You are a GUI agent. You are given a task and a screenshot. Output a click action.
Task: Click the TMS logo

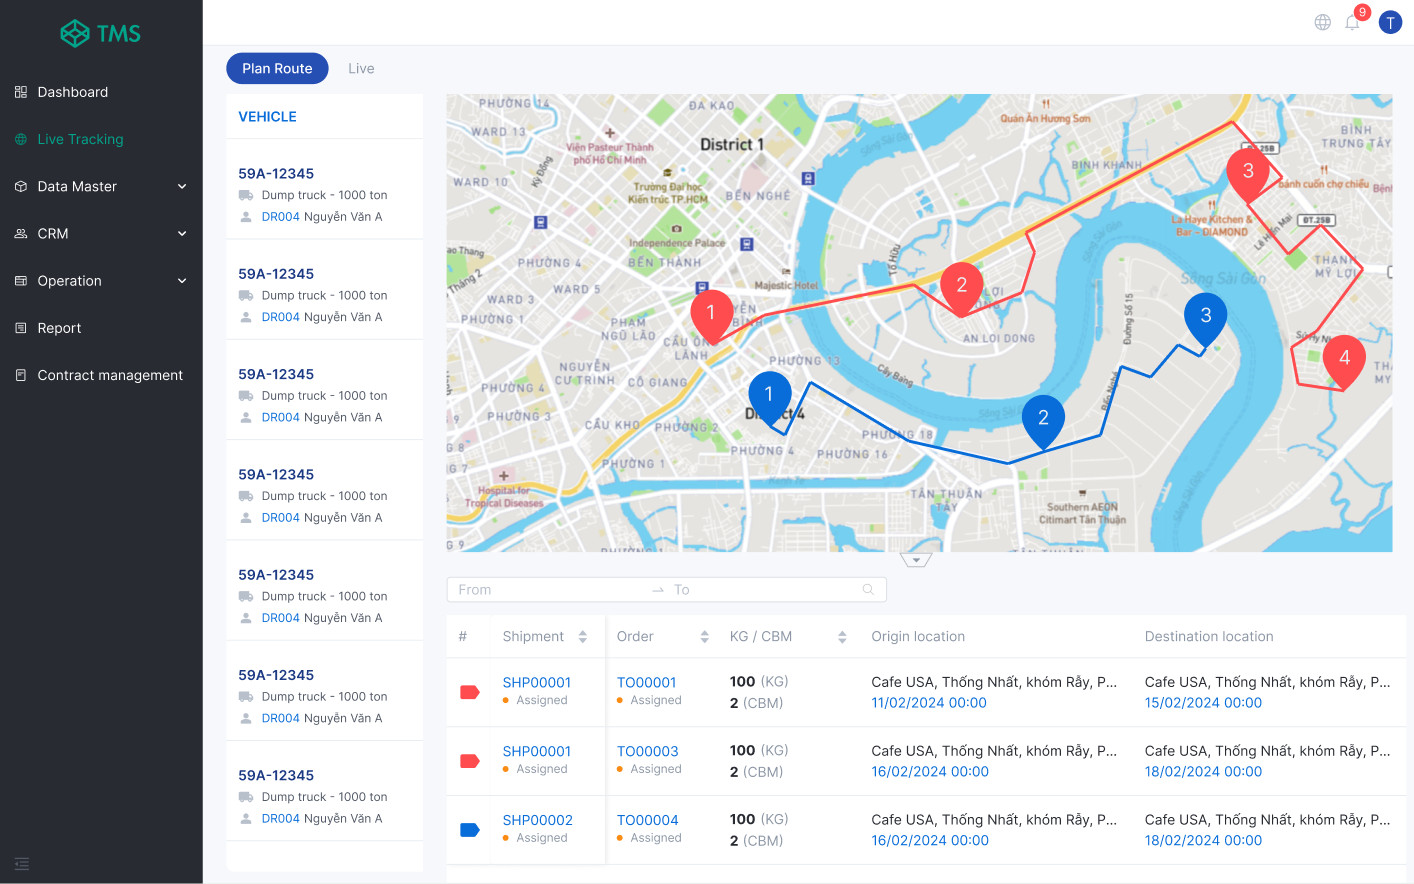100,32
